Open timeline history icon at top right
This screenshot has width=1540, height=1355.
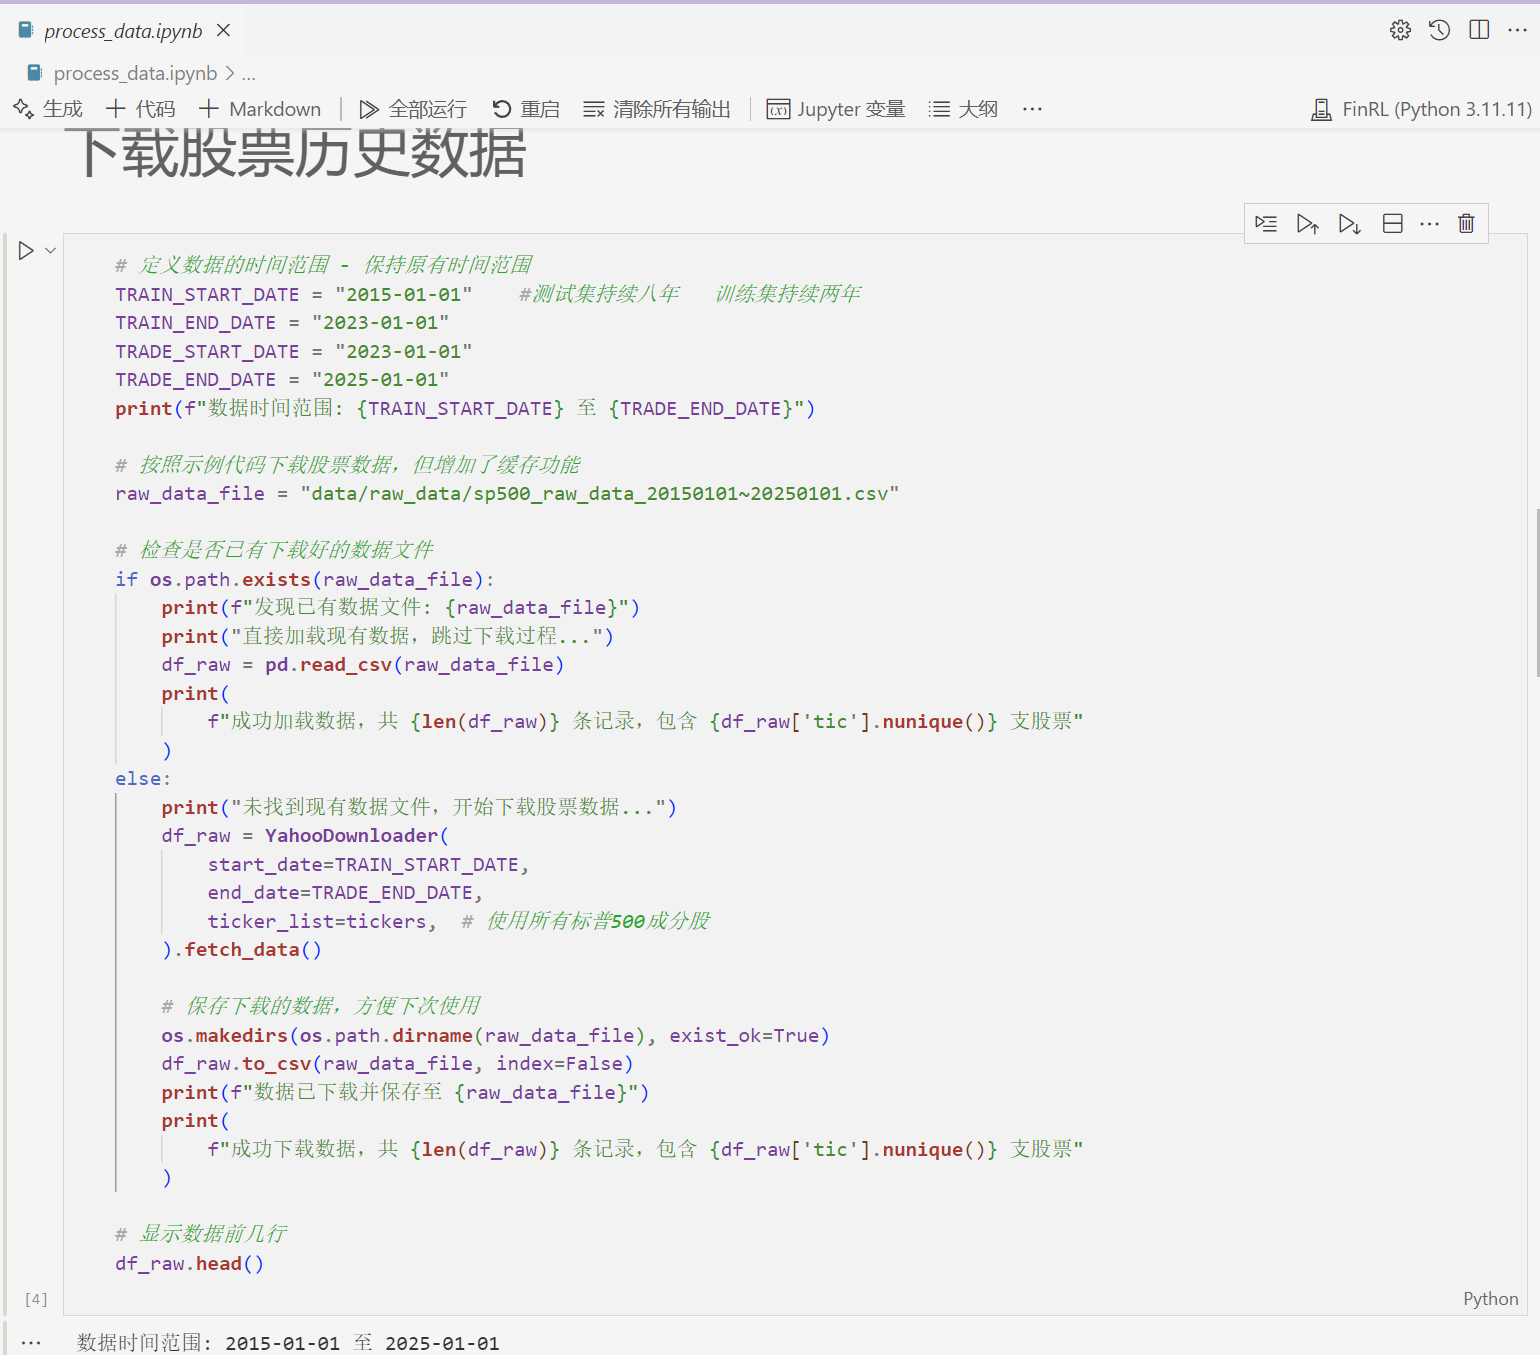click(1439, 30)
